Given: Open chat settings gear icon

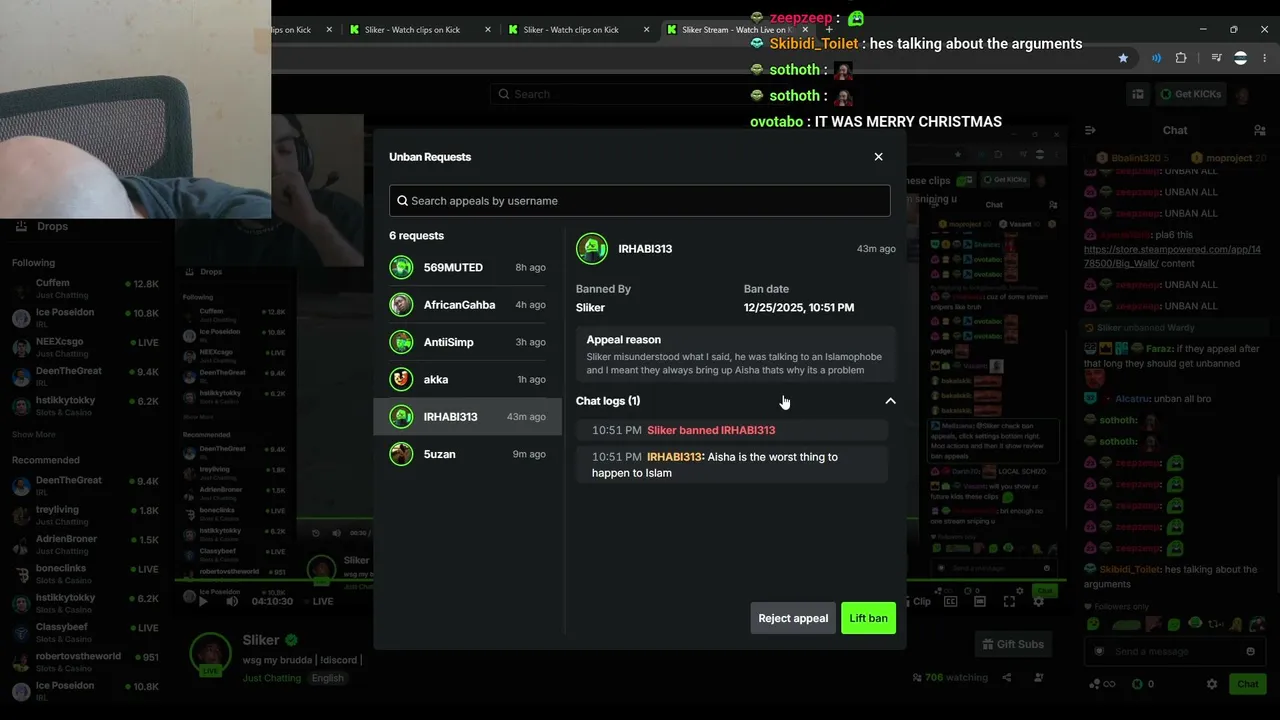Looking at the screenshot, I should coord(1212,684).
